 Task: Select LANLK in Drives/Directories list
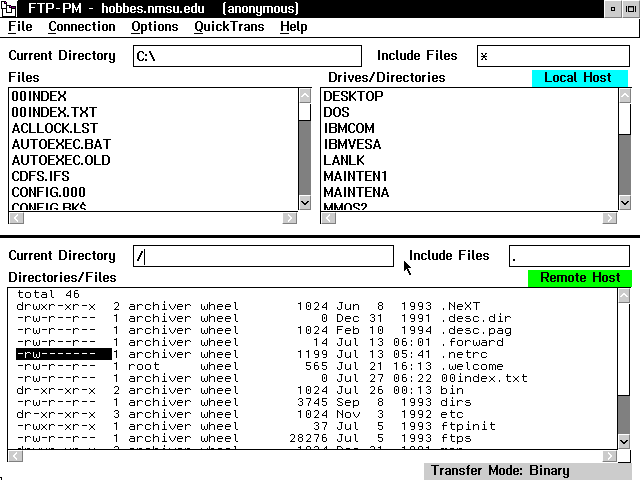[x=469, y=160]
